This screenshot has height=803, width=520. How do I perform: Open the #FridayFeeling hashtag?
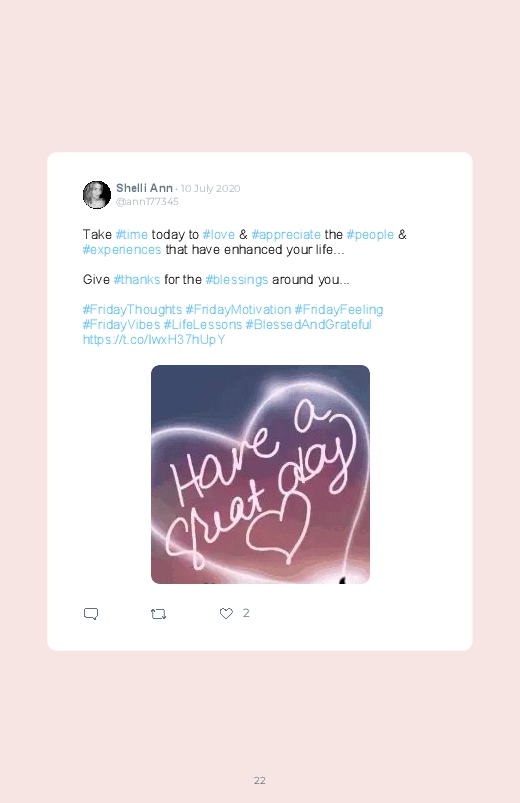(x=339, y=310)
